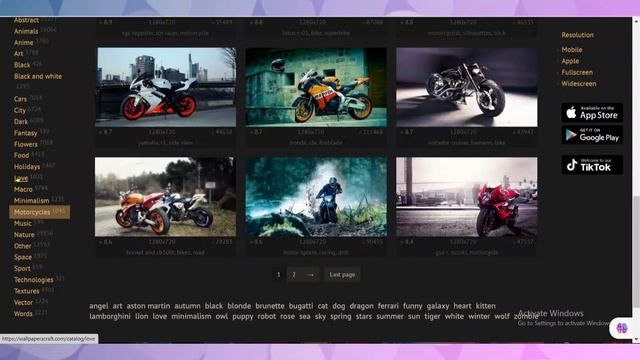Open the Space category
The width and height of the screenshot is (640, 360).
pyautogui.click(x=23, y=257)
